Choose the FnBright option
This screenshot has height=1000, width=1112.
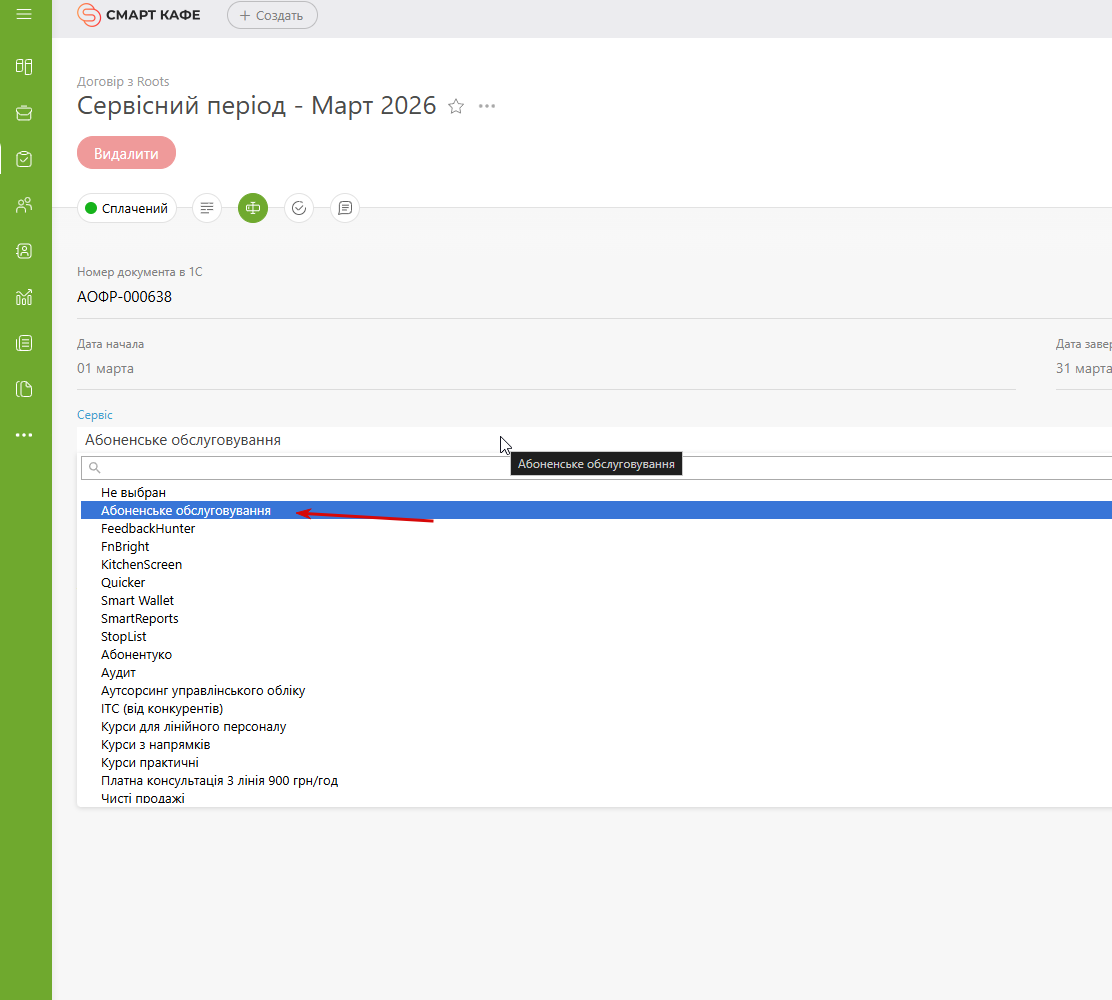[596, 547]
